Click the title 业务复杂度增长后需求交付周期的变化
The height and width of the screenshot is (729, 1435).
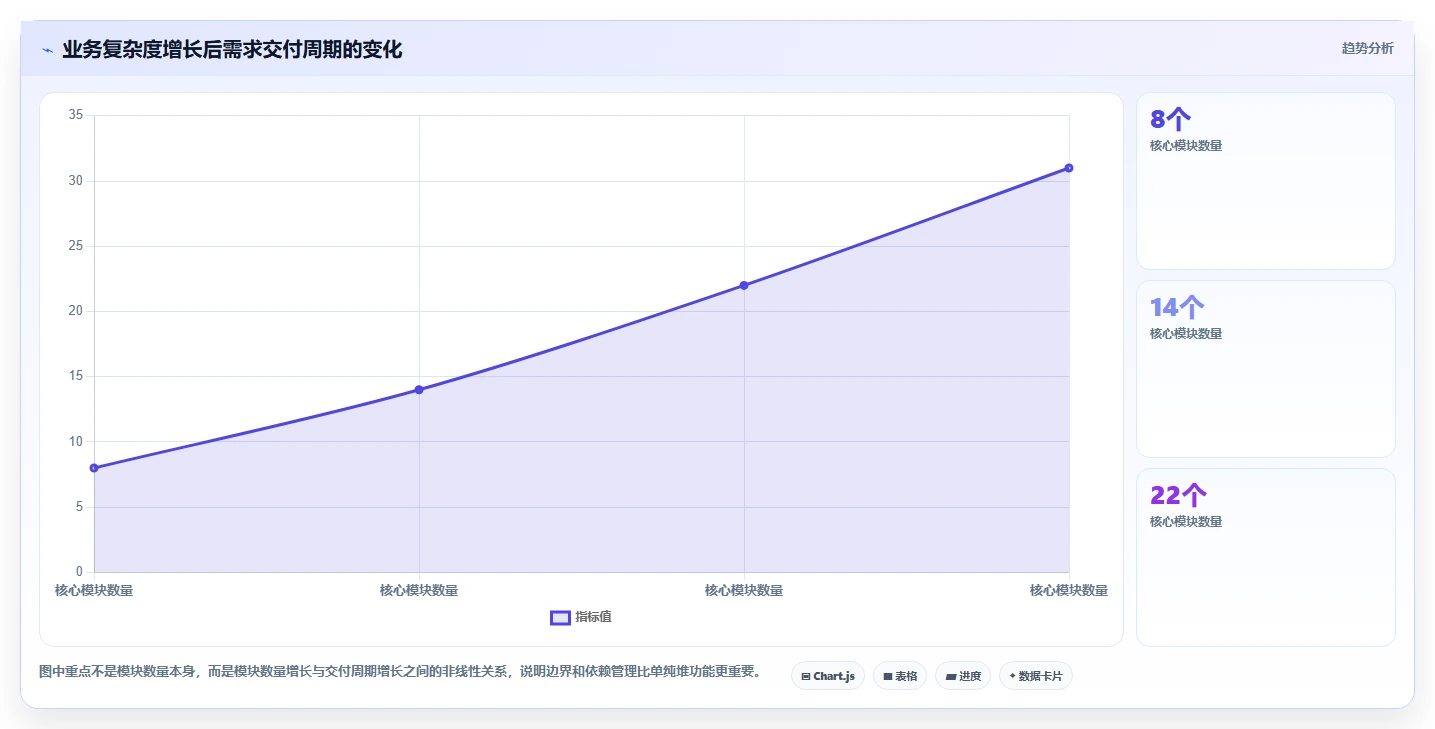pos(232,49)
